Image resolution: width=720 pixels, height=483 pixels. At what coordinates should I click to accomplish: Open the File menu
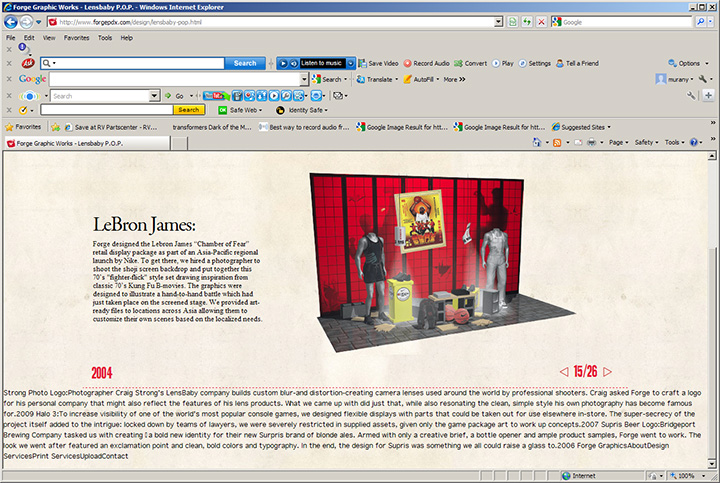coord(10,38)
